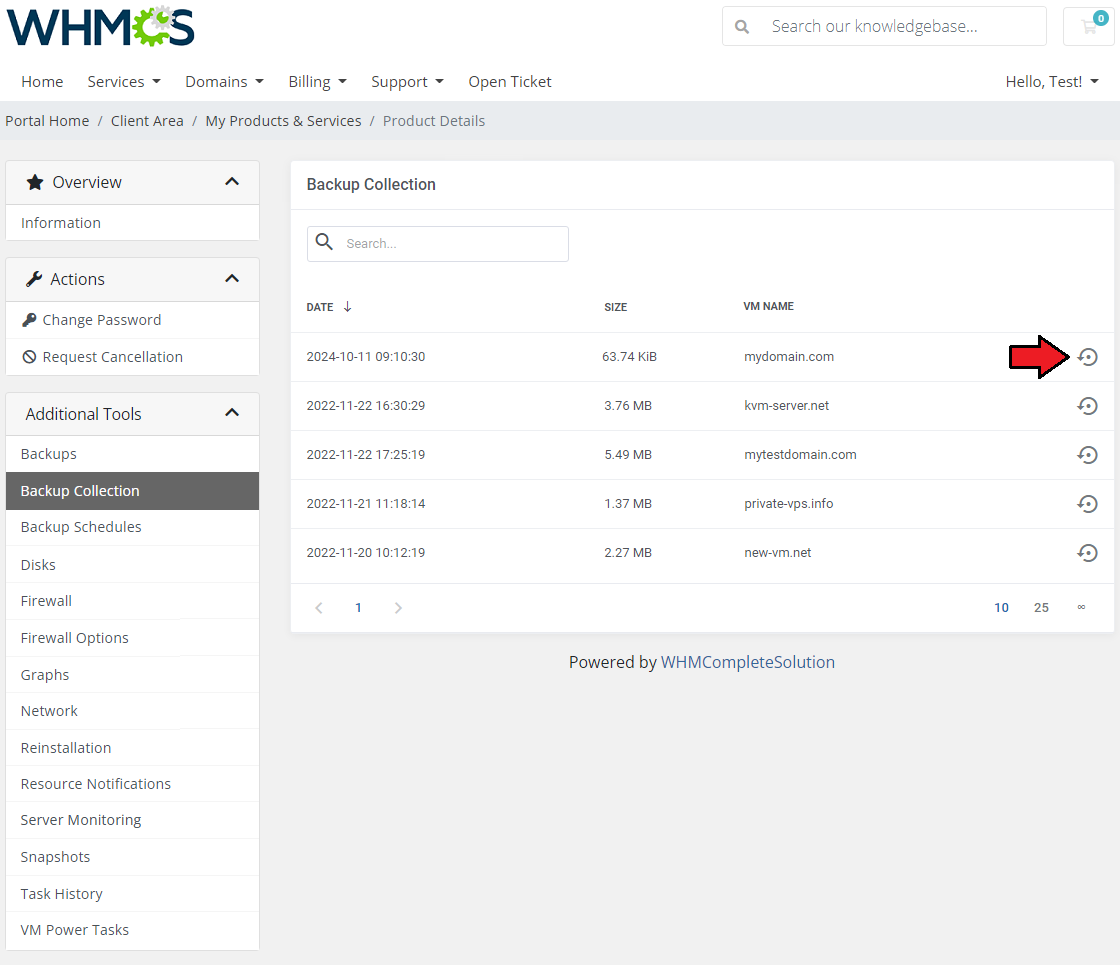Open Graphs sidebar item
1120x965 pixels.
click(132, 674)
